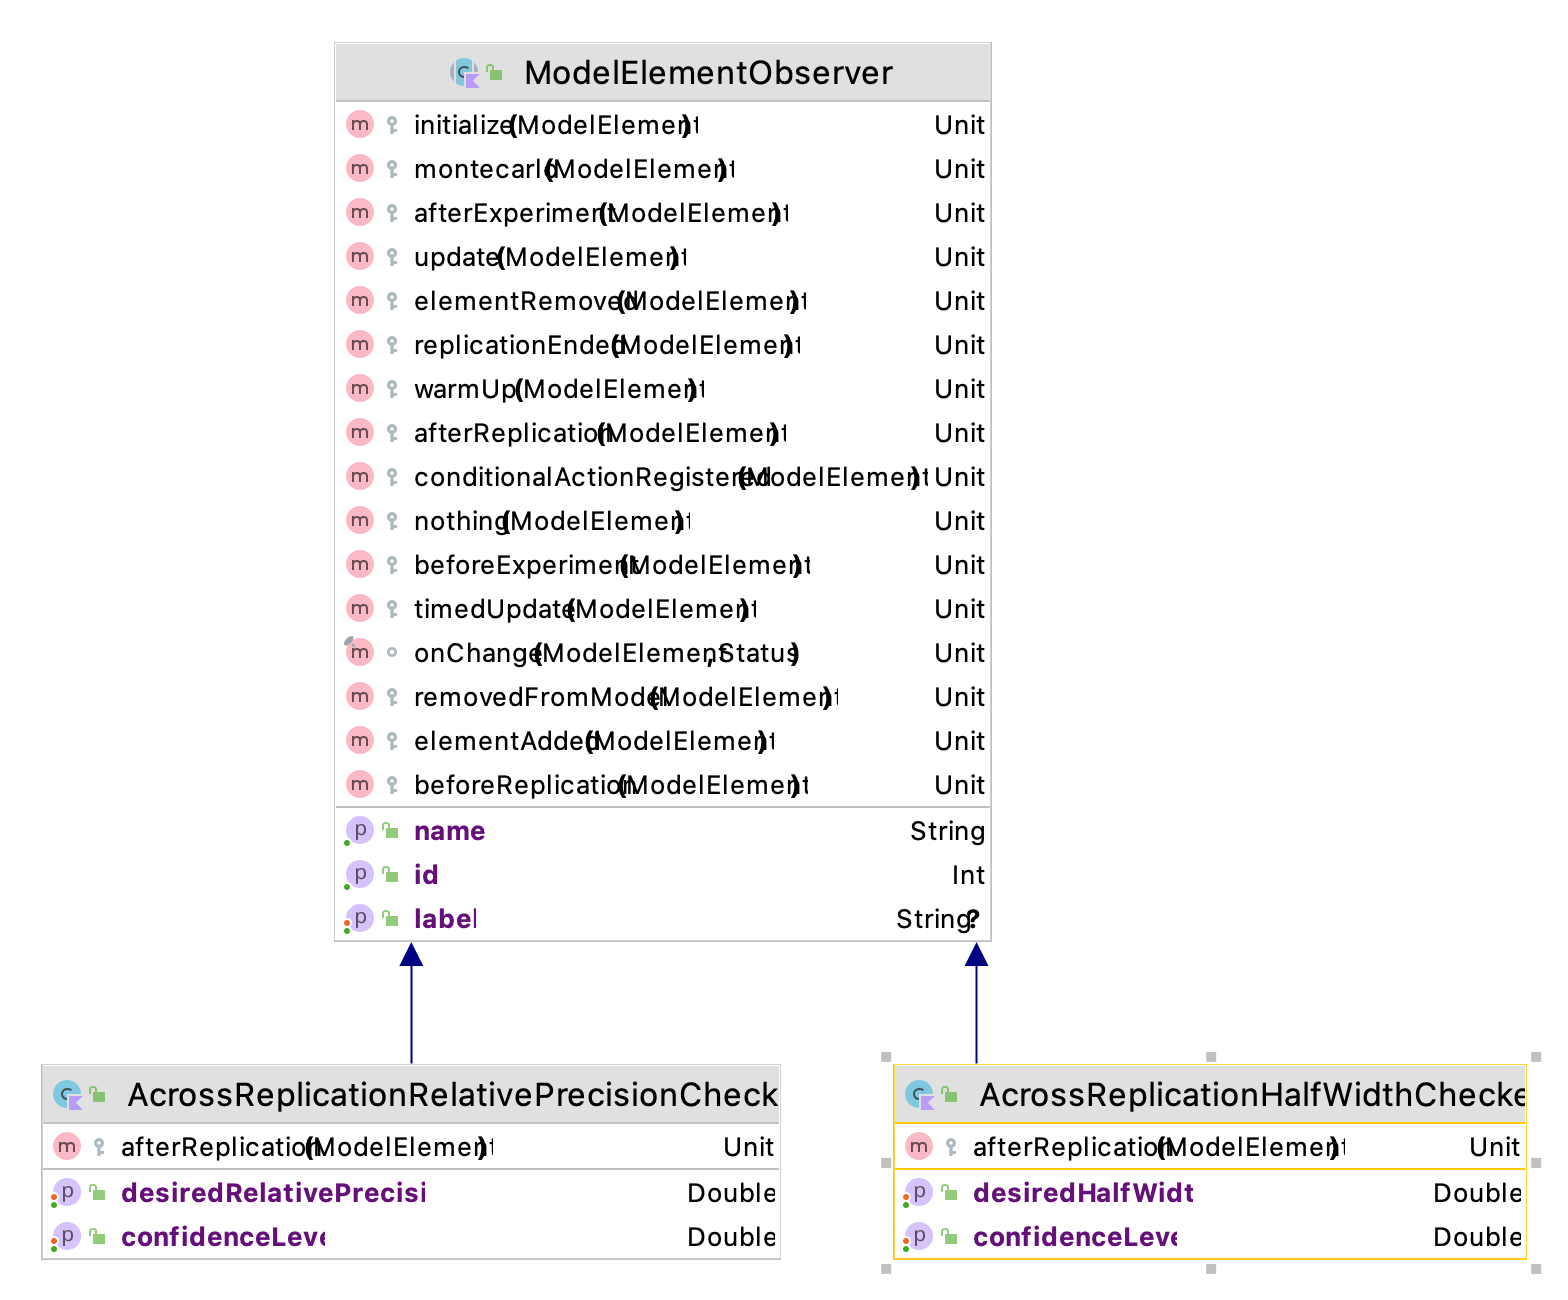
Task: Select the desiredRelativePrecision property
Action: coord(411,1193)
